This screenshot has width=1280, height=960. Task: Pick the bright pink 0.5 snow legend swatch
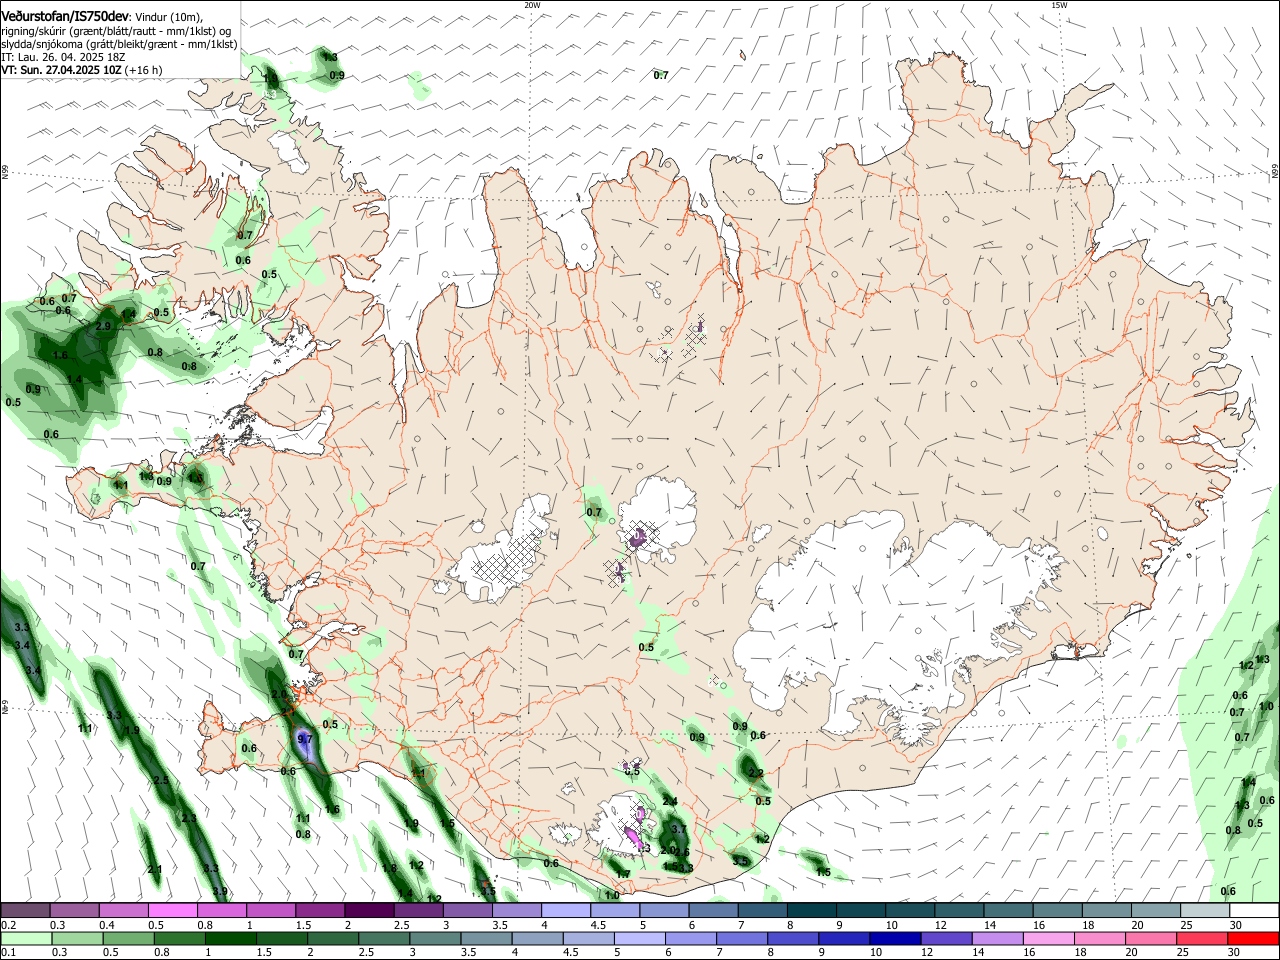[x=172, y=911]
